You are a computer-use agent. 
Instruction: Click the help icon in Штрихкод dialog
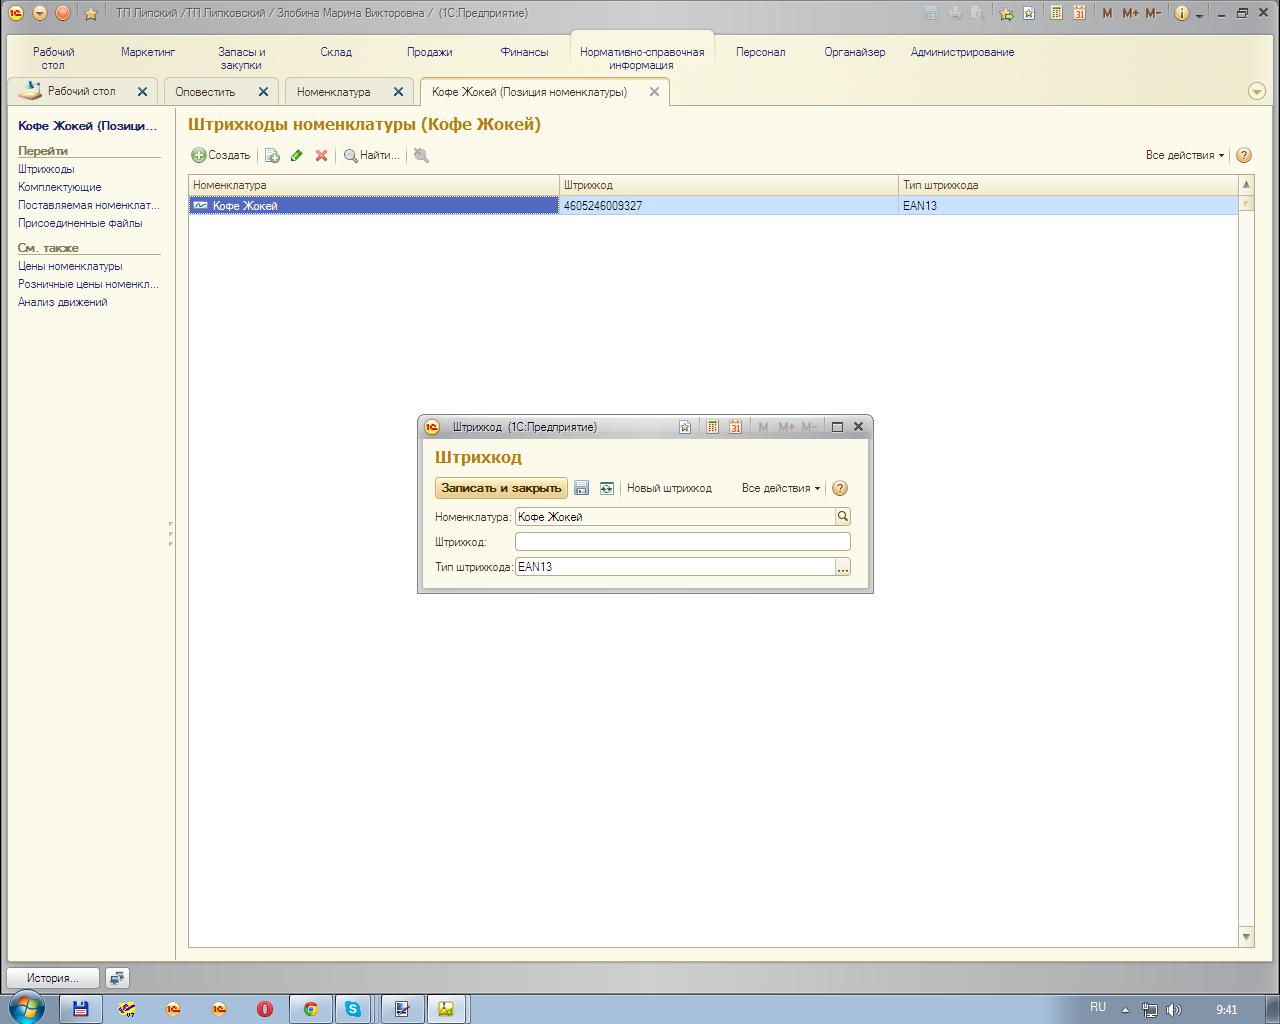pyautogui.click(x=840, y=488)
